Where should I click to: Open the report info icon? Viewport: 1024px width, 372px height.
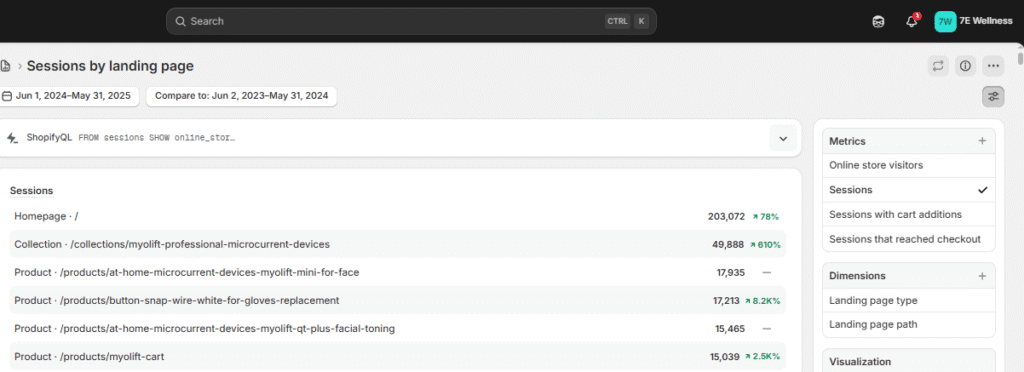pyautogui.click(x=966, y=65)
